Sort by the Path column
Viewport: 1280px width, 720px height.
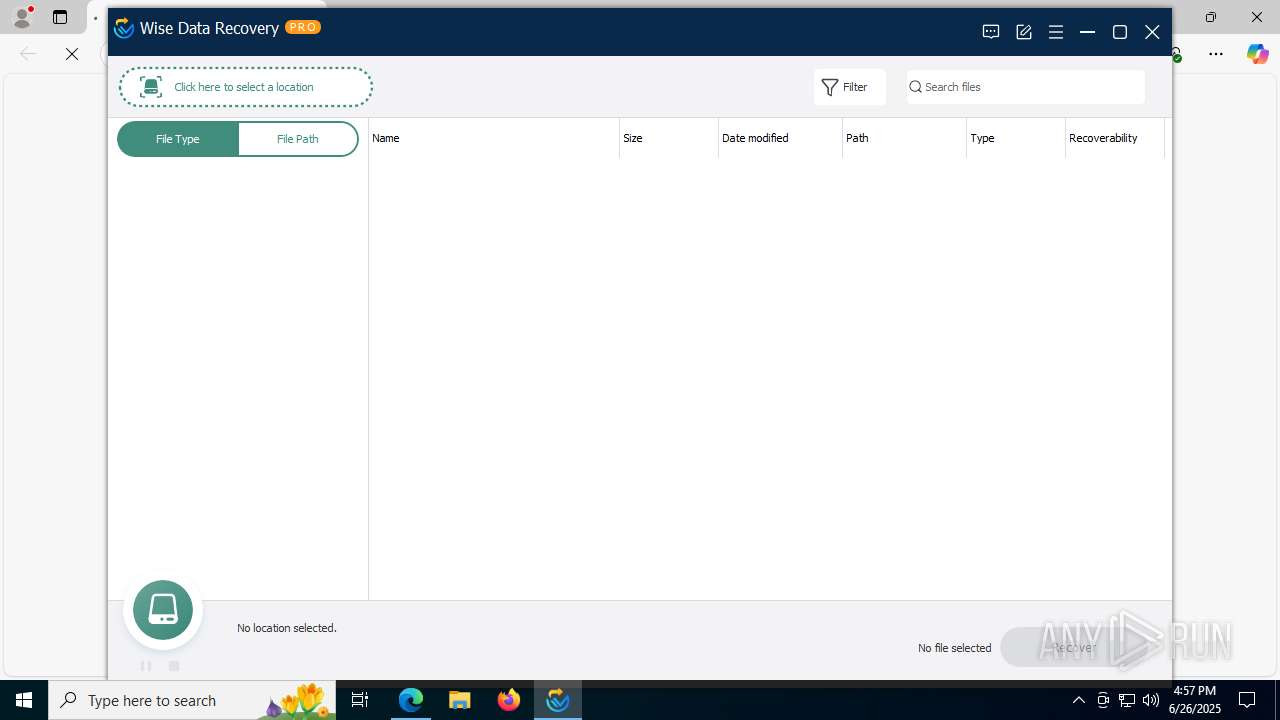tap(904, 138)
